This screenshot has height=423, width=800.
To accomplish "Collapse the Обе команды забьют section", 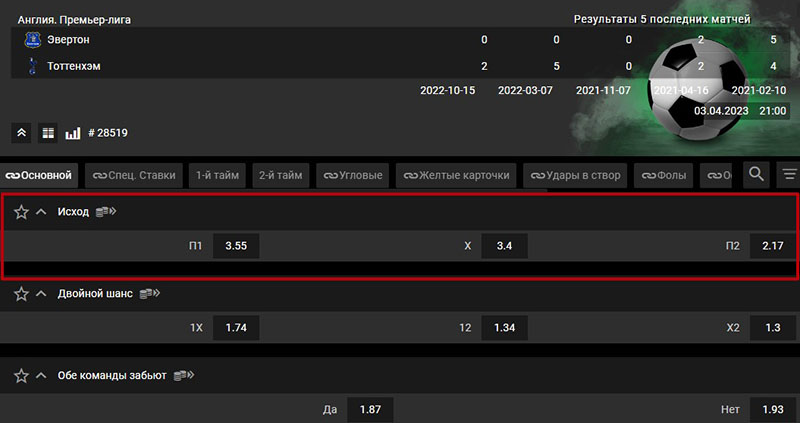I will [41, 375].
